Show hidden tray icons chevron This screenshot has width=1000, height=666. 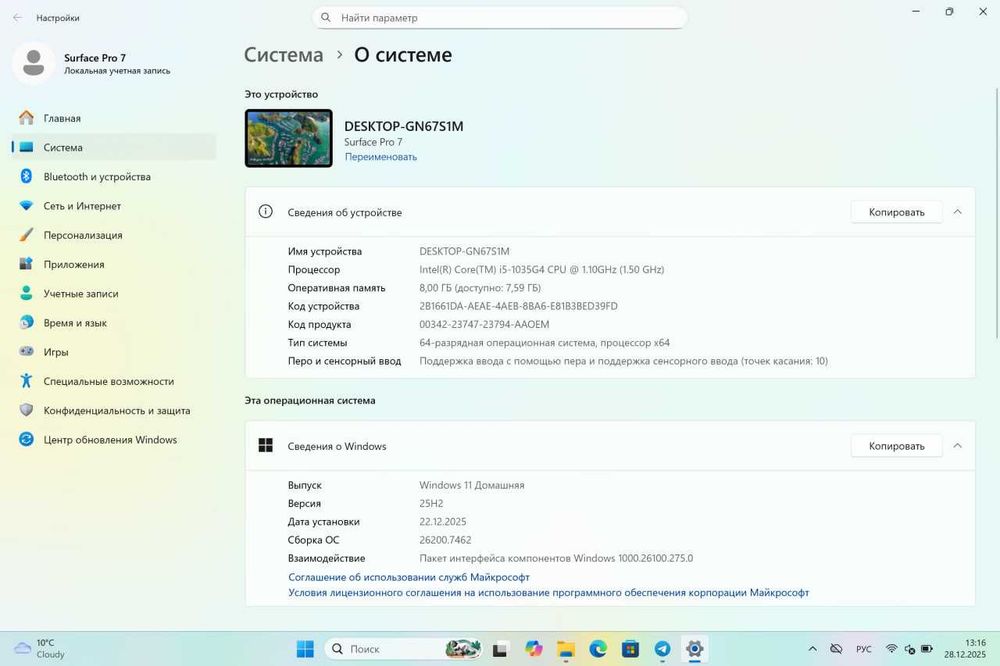(812, 649)
